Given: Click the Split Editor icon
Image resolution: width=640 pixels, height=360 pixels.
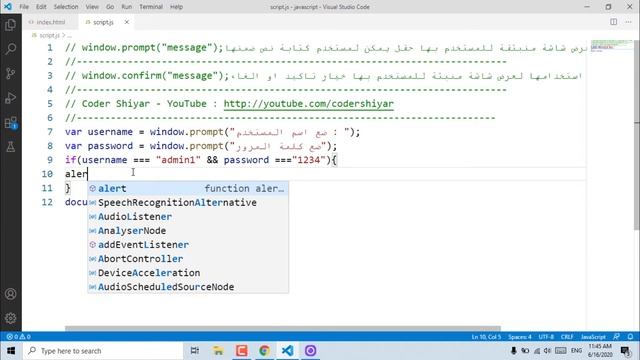Looking at the screenshot, I should pyautogui.click(x=613, y=22).
